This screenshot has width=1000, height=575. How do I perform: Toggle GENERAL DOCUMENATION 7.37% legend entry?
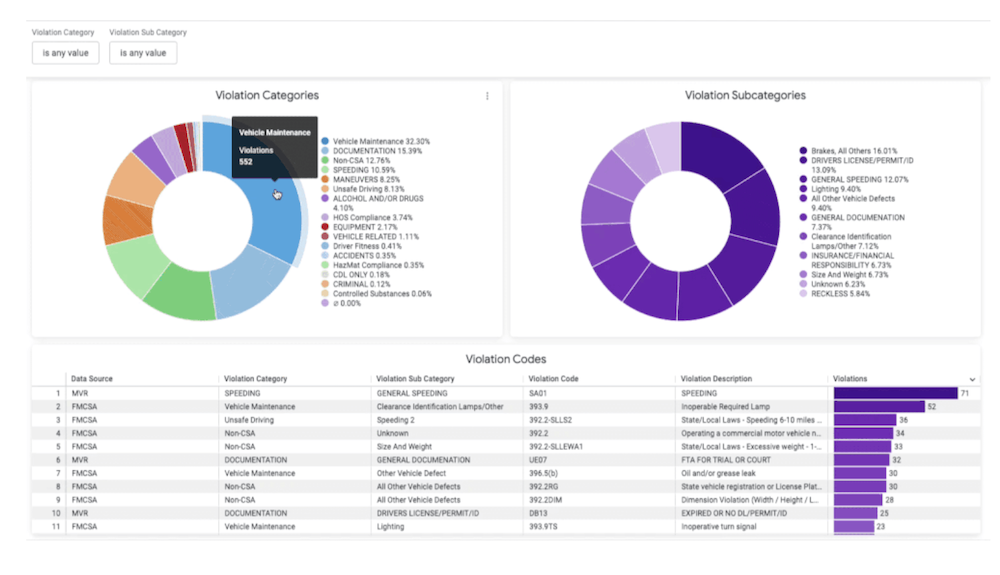(853, 222)
